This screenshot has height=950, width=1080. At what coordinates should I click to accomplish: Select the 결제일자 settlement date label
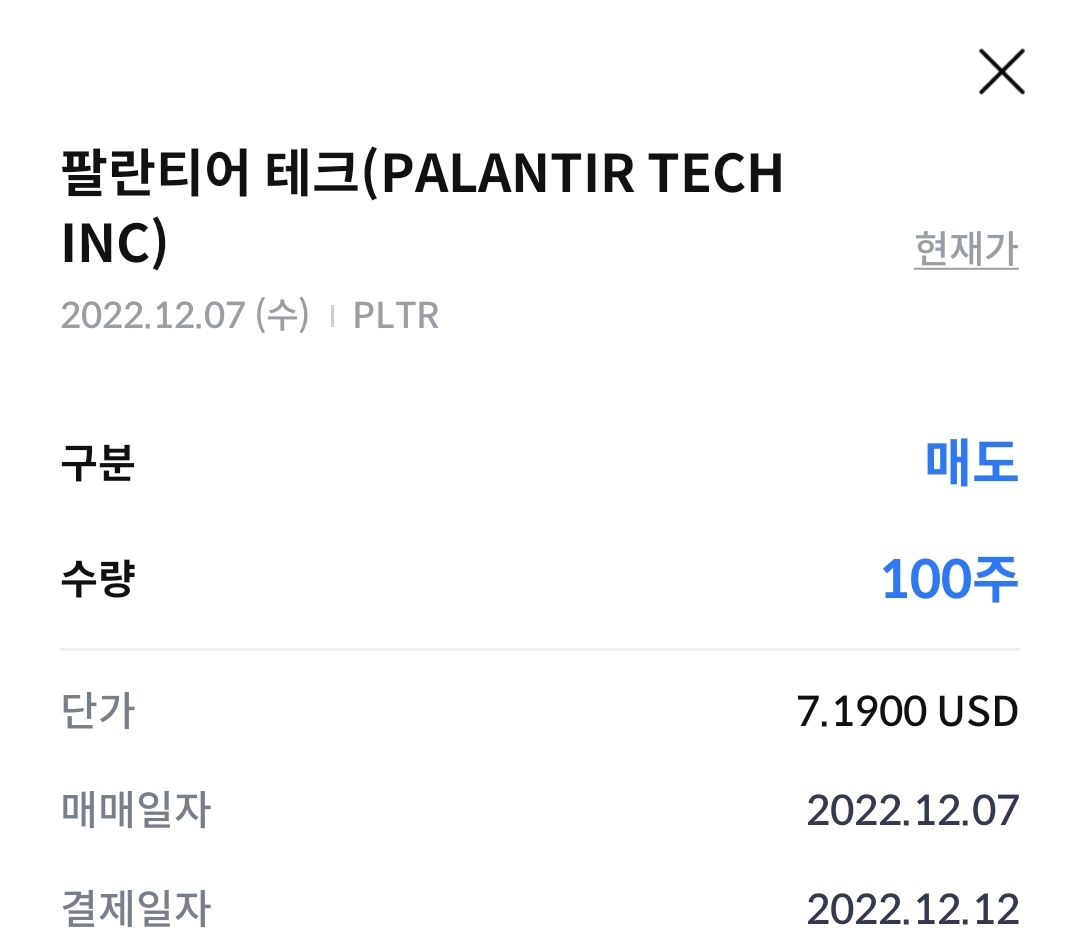[135, 909]
